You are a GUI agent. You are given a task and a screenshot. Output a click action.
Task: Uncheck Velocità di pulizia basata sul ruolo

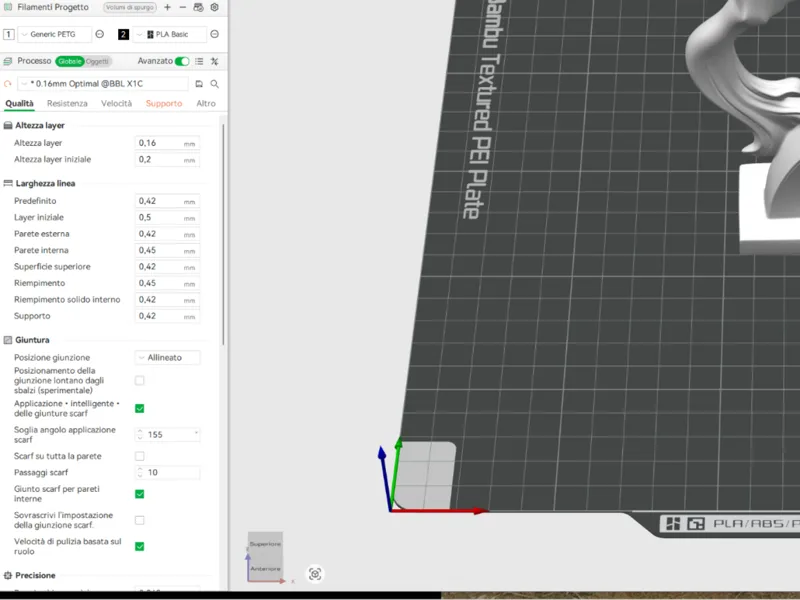pyautogui.click(x=139, y=546)
